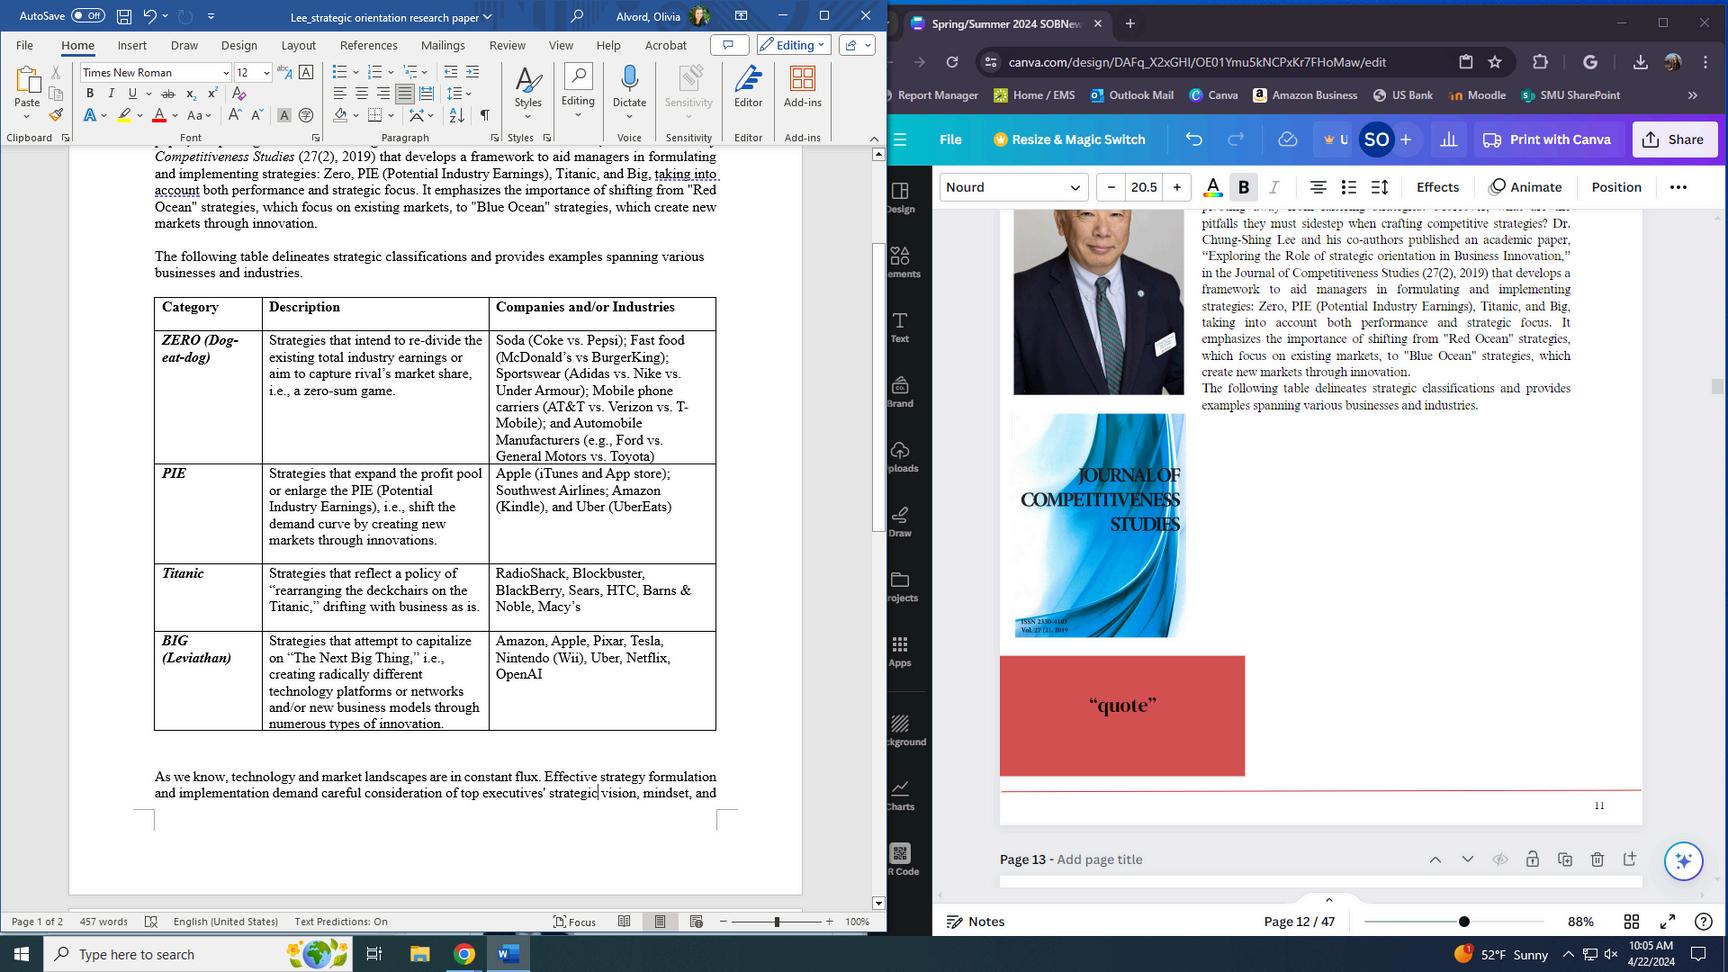Toggle Strikethrough in Word ribbon
Viewport: 1728px width, 972px height.
click(x=168, y=93)
